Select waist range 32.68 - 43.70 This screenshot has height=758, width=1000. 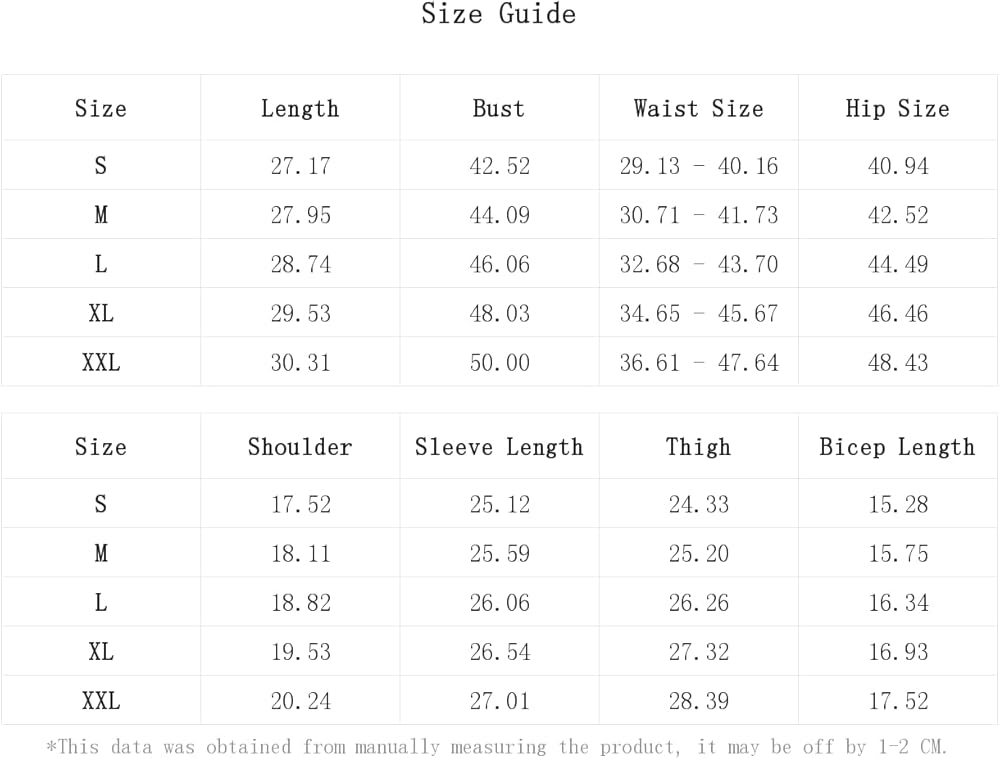(x=698, y=265)
